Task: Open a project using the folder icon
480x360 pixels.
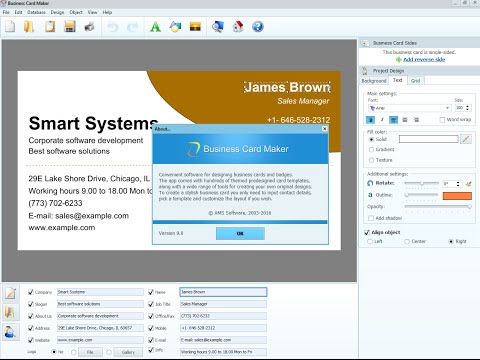Action: pyautogui.click(x=29, y=27)
